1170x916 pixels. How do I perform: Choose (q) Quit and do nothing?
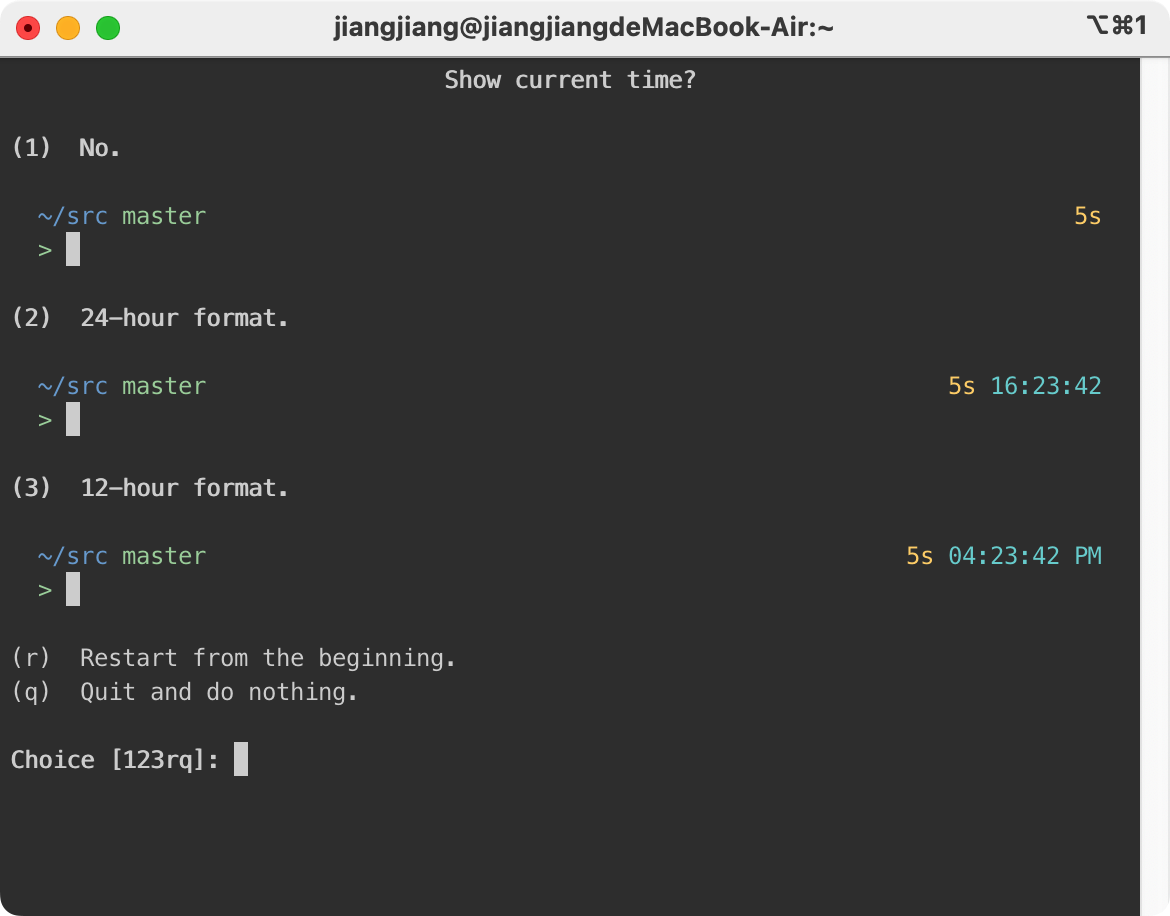coord(185,692)
